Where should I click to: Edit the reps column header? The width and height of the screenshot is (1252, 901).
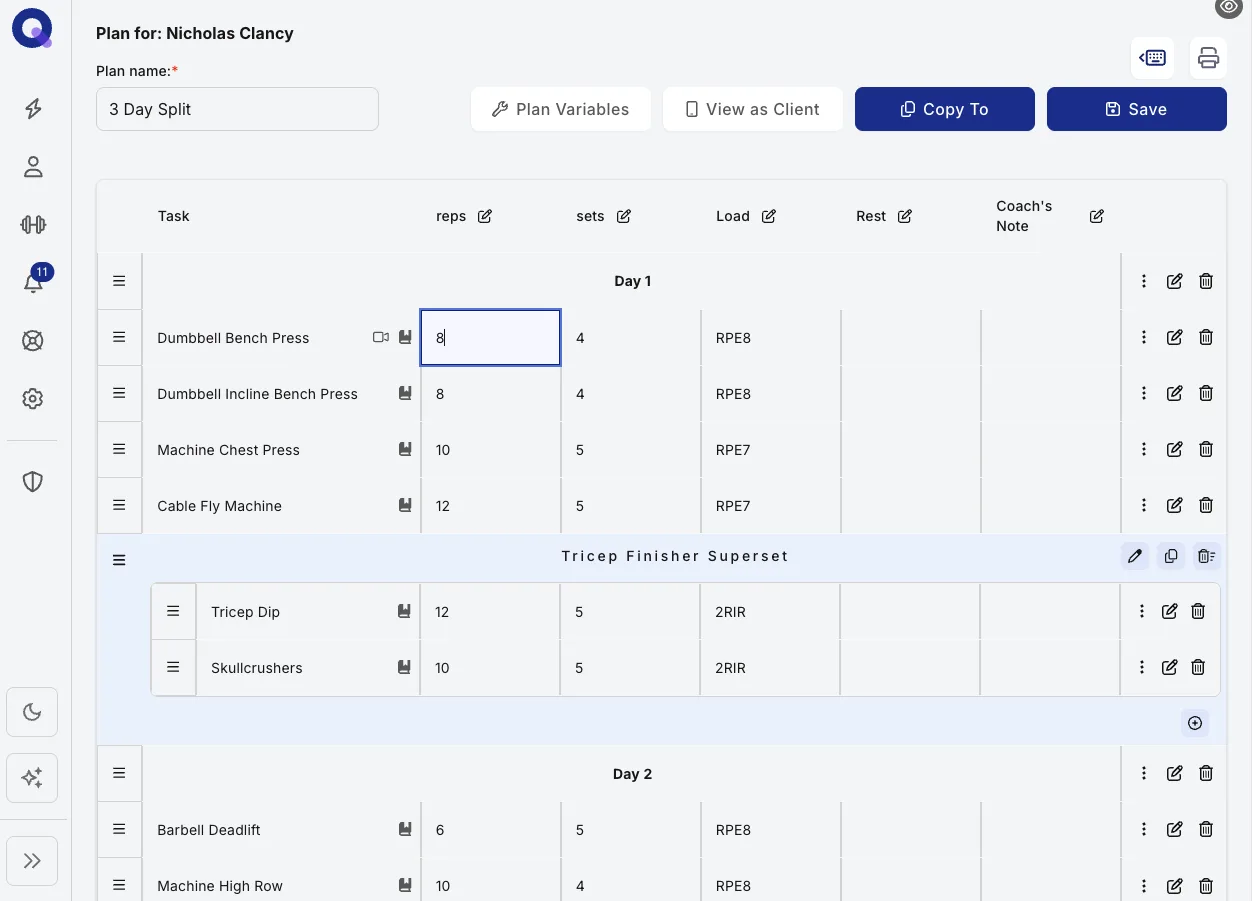click(x=485, y=216)
